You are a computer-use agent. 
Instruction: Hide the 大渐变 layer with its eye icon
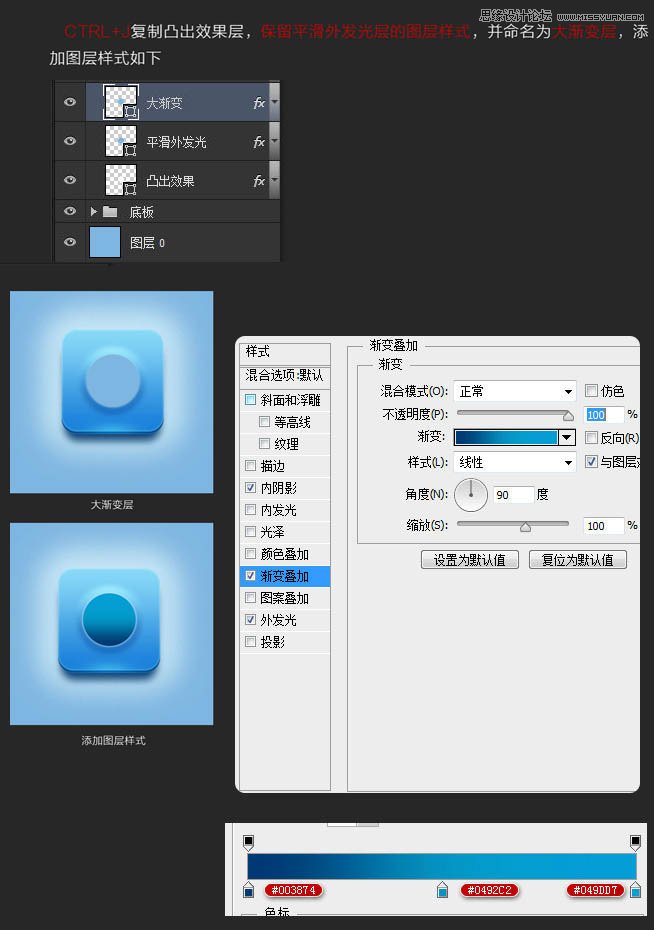[x=70, y=102]
